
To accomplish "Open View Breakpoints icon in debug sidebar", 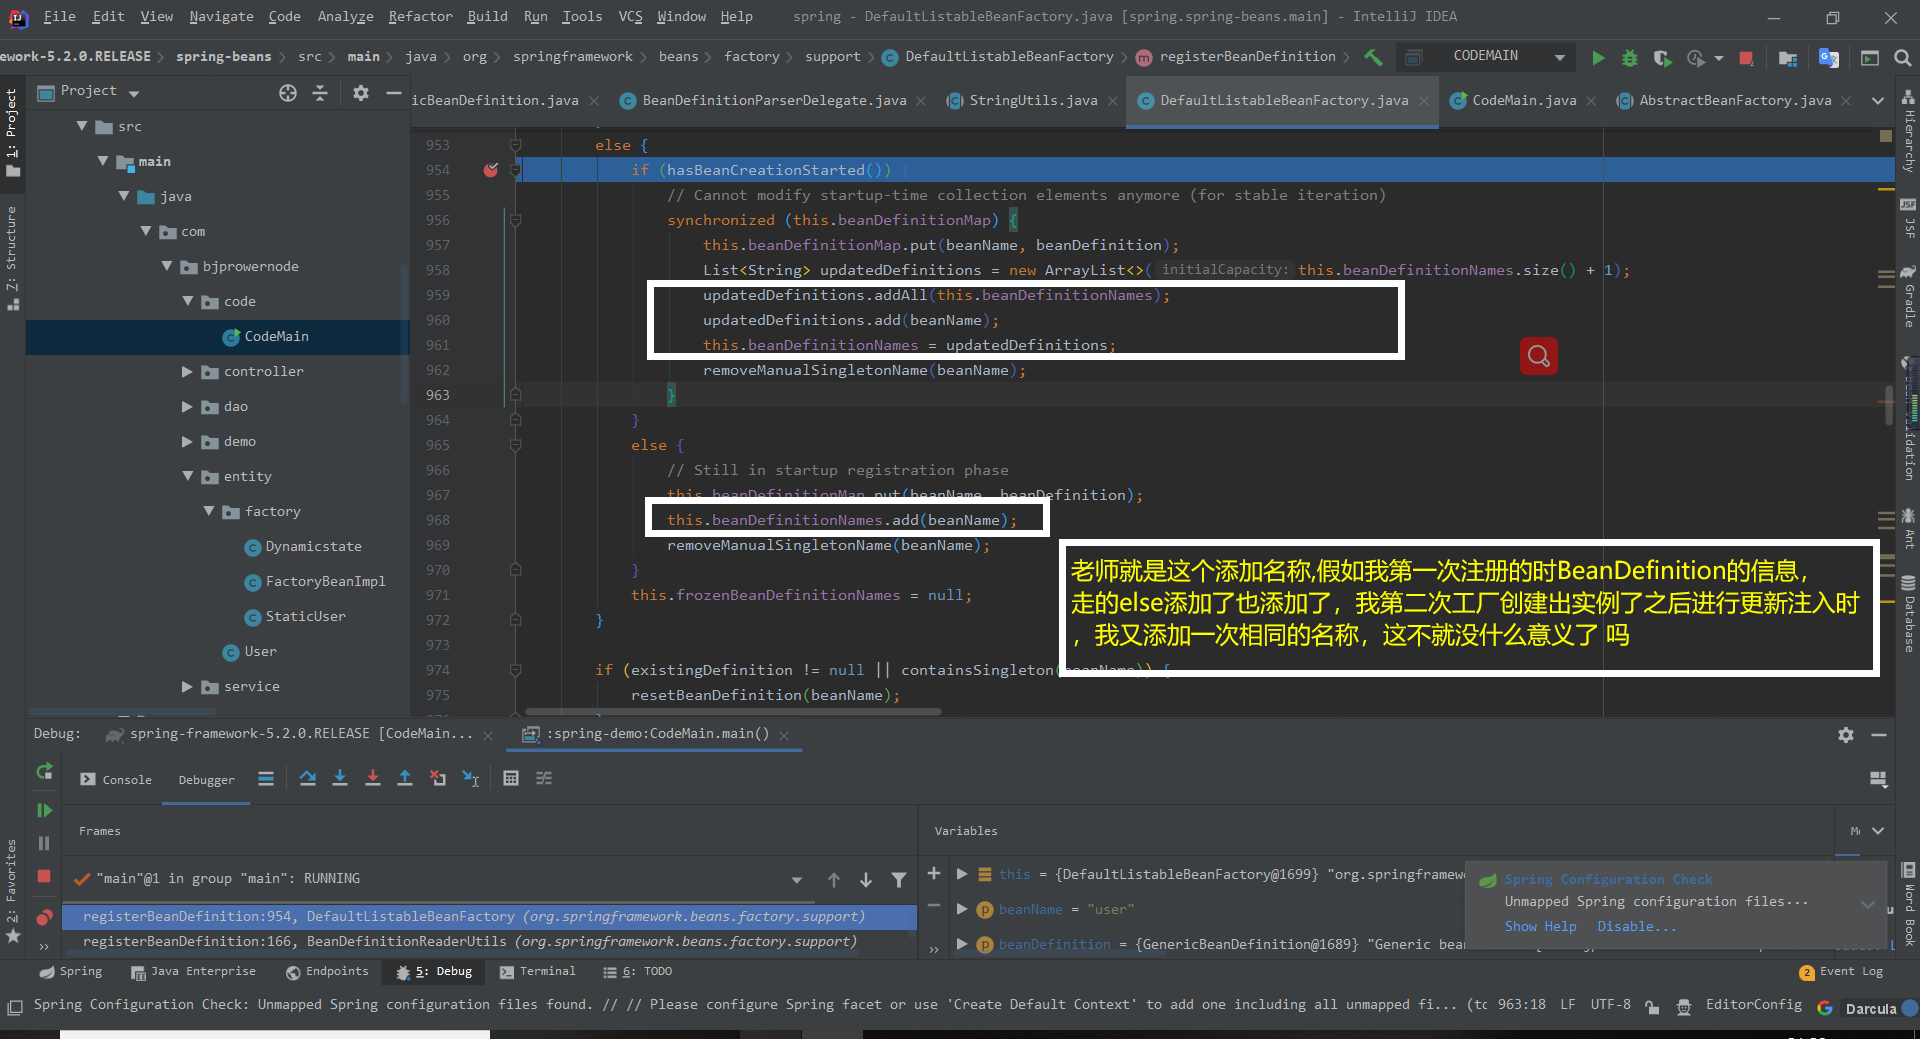I will 44,916.
